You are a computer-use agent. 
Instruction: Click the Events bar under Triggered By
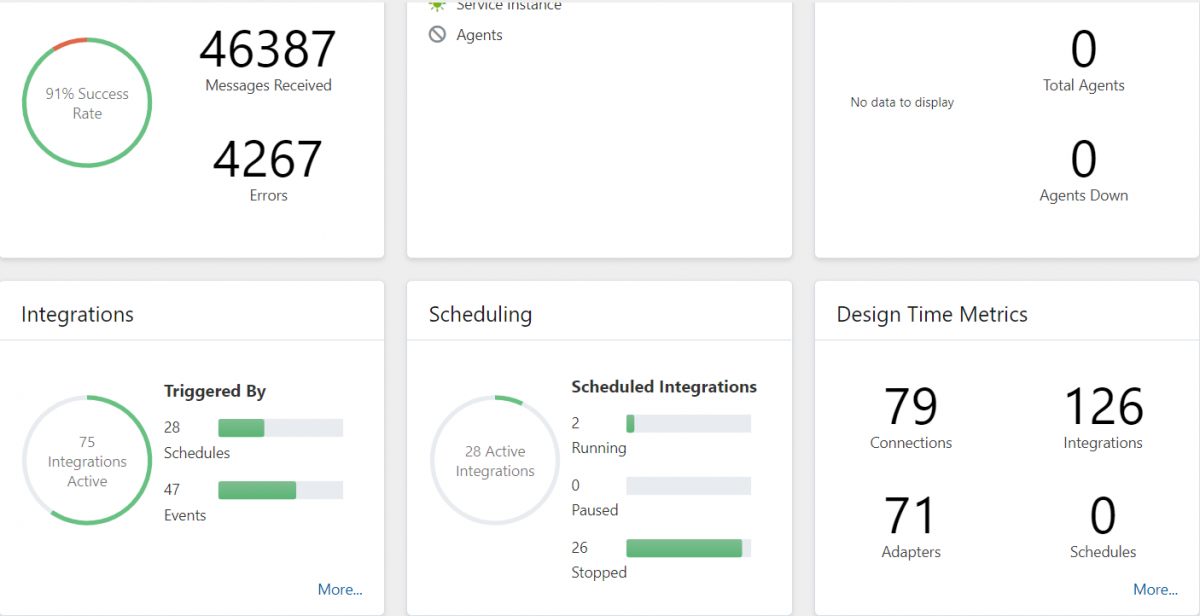(x=280, y=490)
